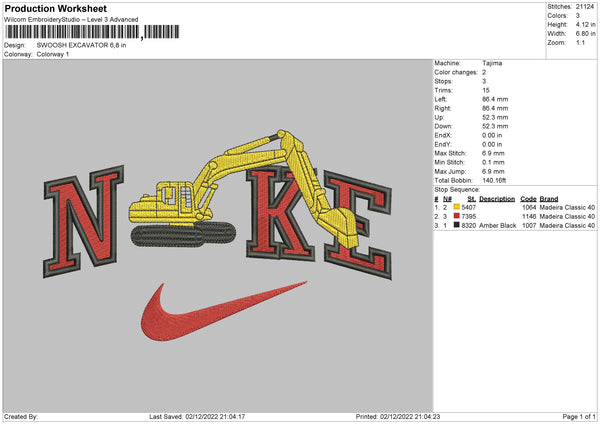Click 'Wilcom EmbroideryStudio – Level 3 Advanced' text

point(71,20)
